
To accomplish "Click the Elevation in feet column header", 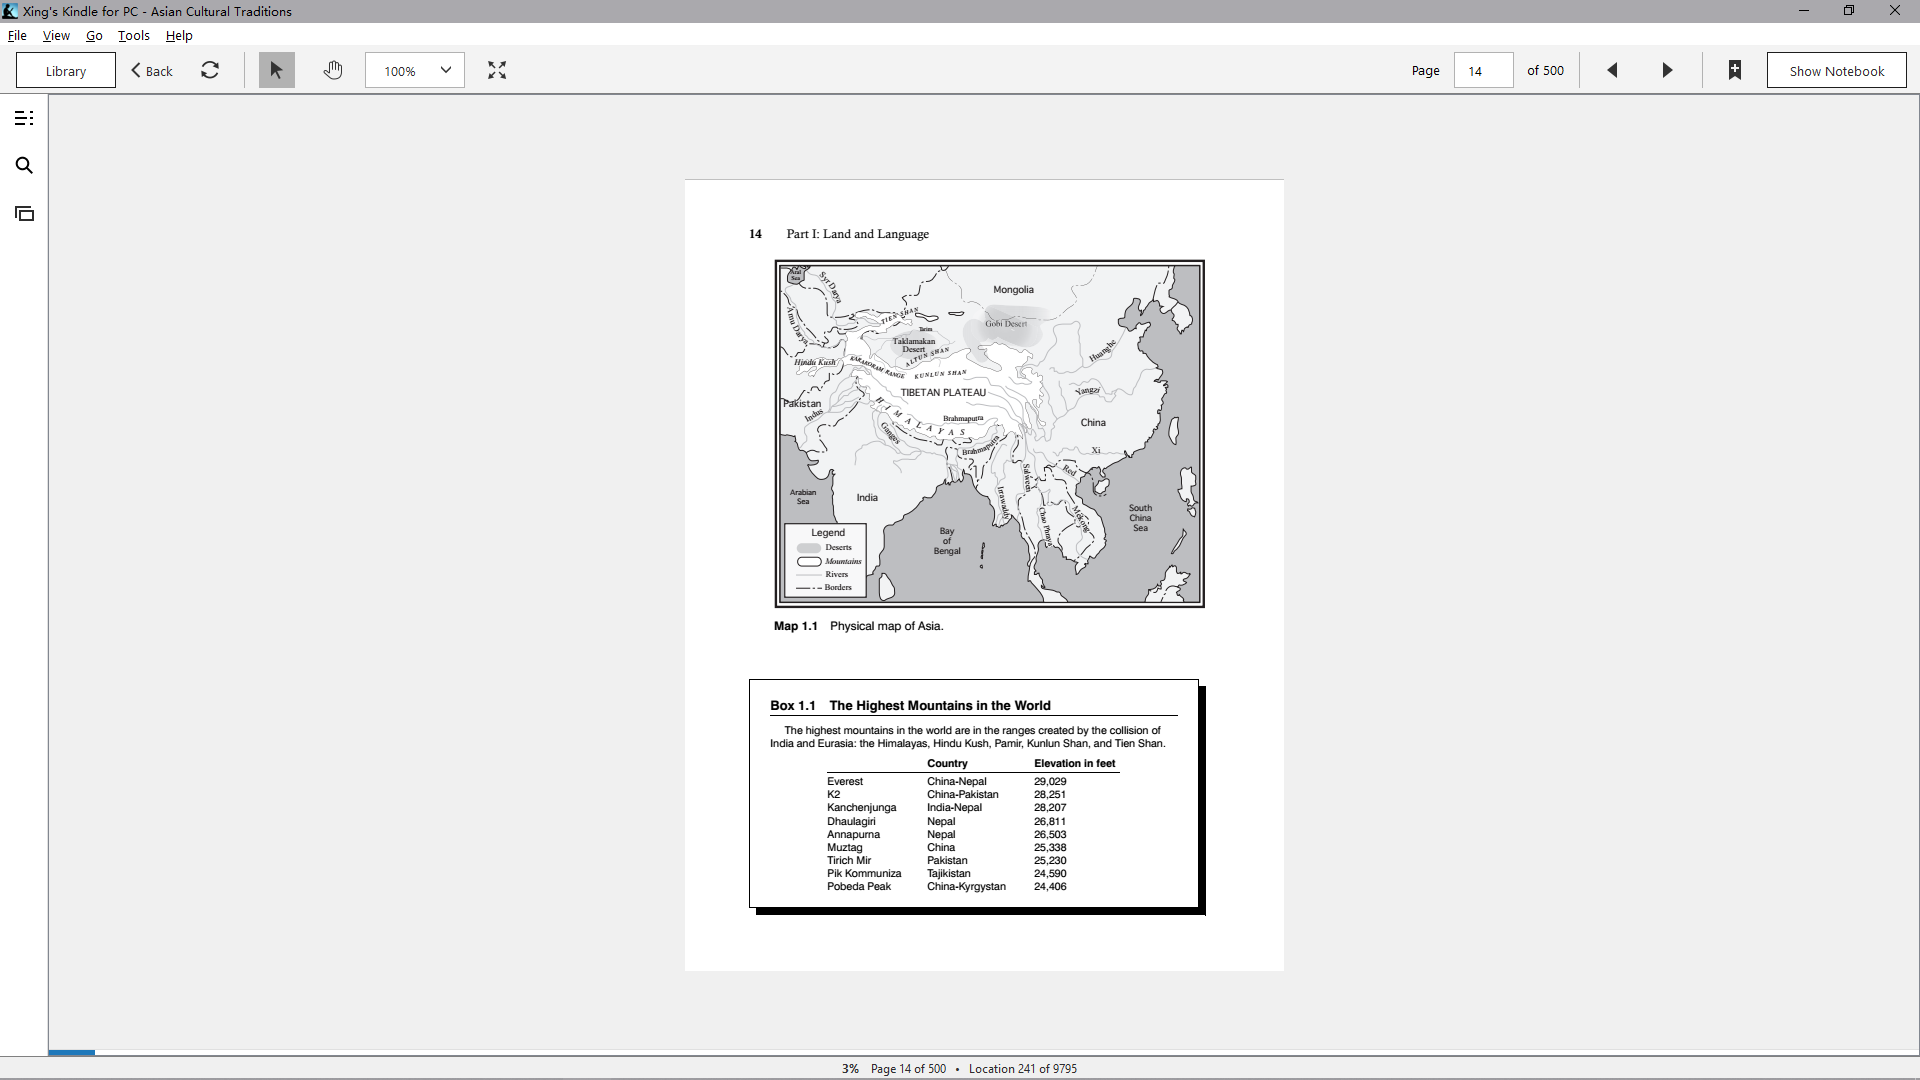I will 1074,763.
